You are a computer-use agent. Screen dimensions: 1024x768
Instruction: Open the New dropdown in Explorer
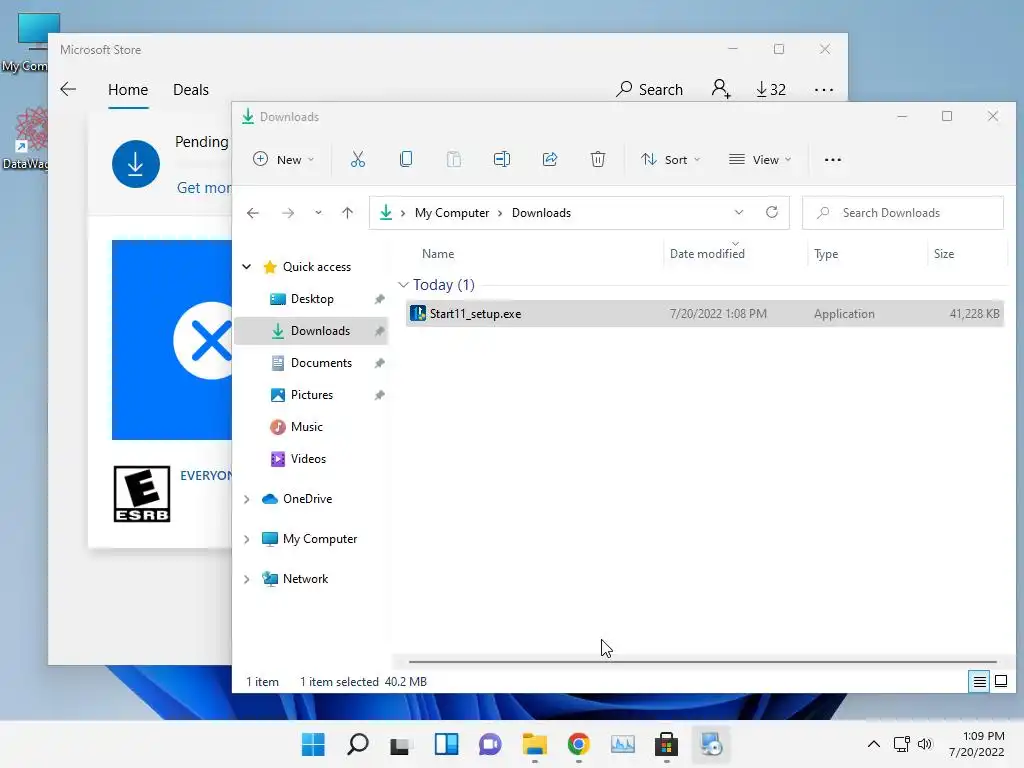tap(283, 159)
